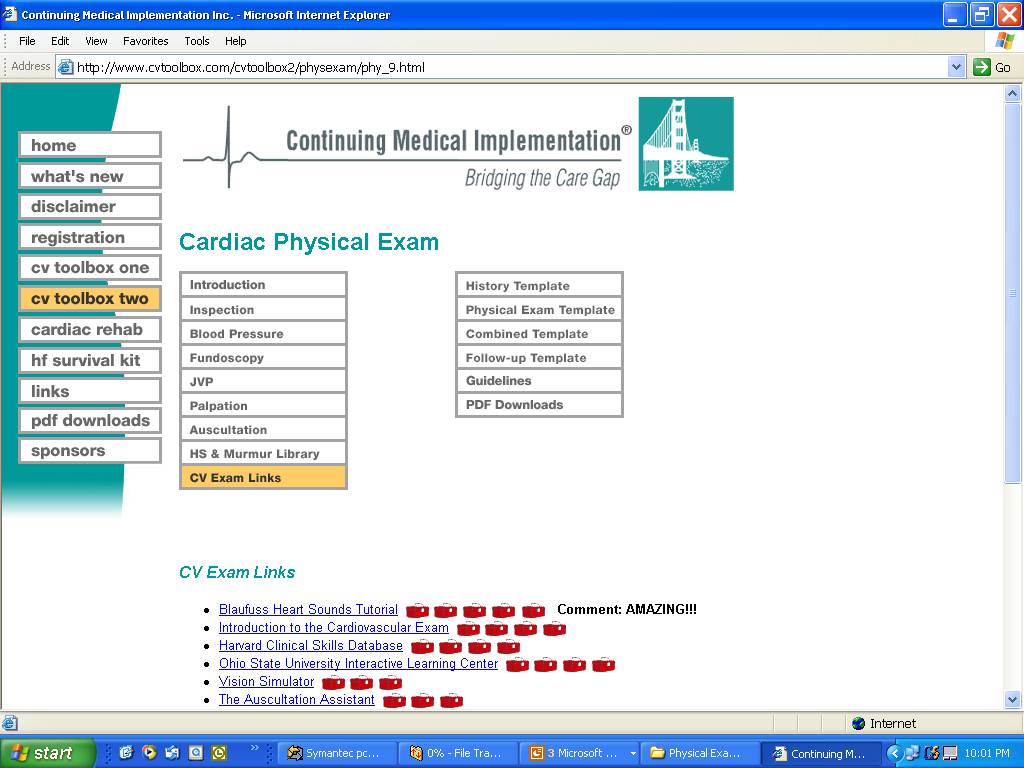Switch to Continuing M... taskbar button
Image resolution: width=1024 pixels, height=768 pixels.
coord(822,753)
